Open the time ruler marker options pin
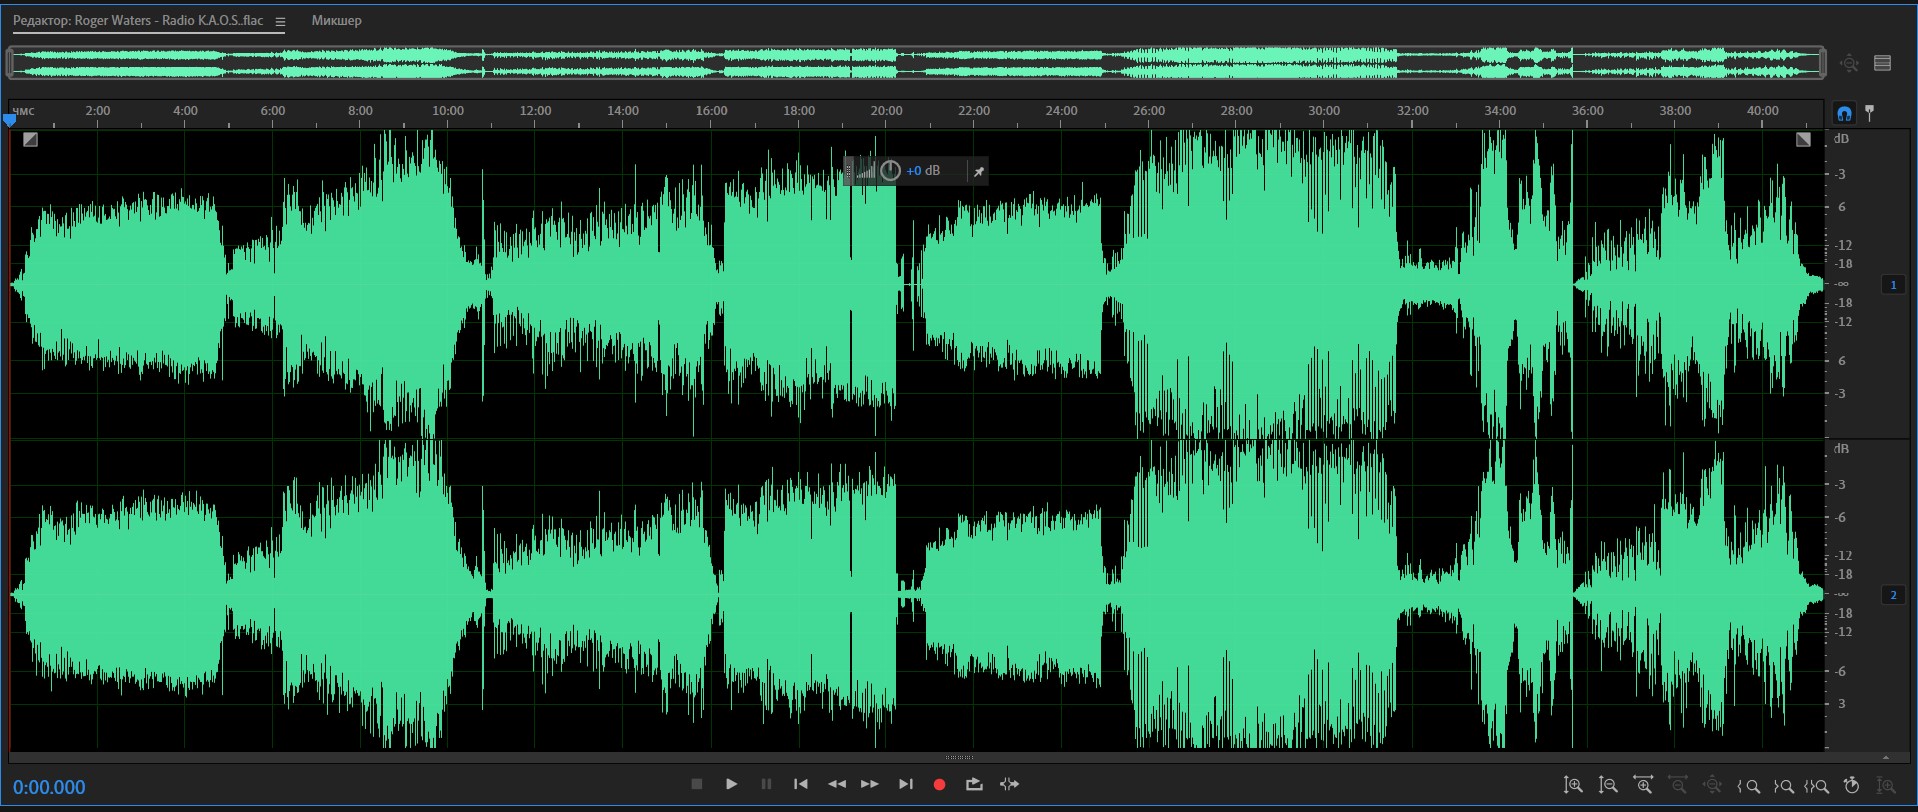 (x=1870, y=113)
